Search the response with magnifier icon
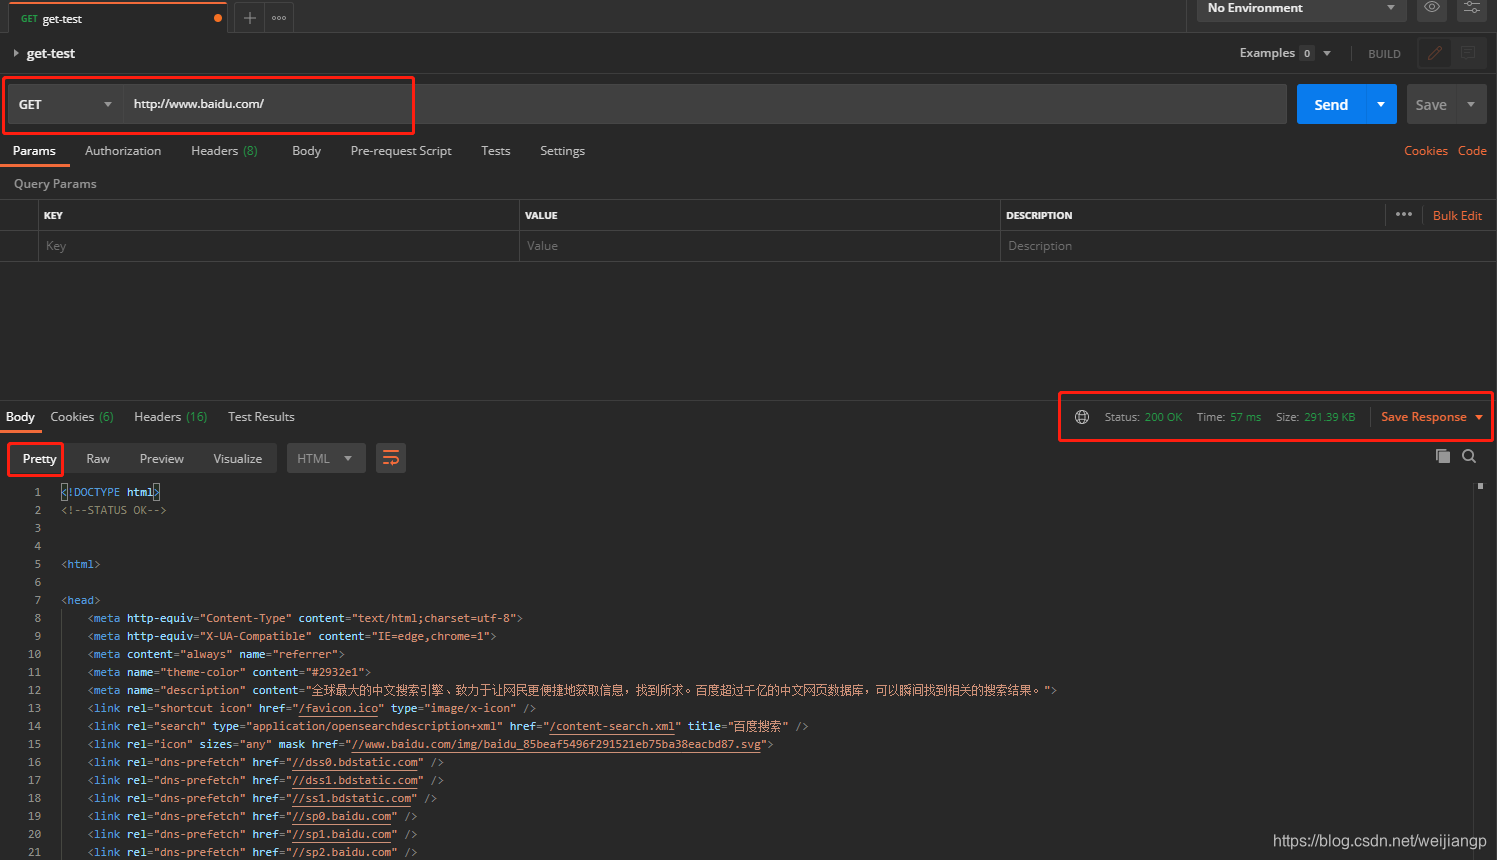The width and height of the screenshot is (1497, 860). (1469, 456)
